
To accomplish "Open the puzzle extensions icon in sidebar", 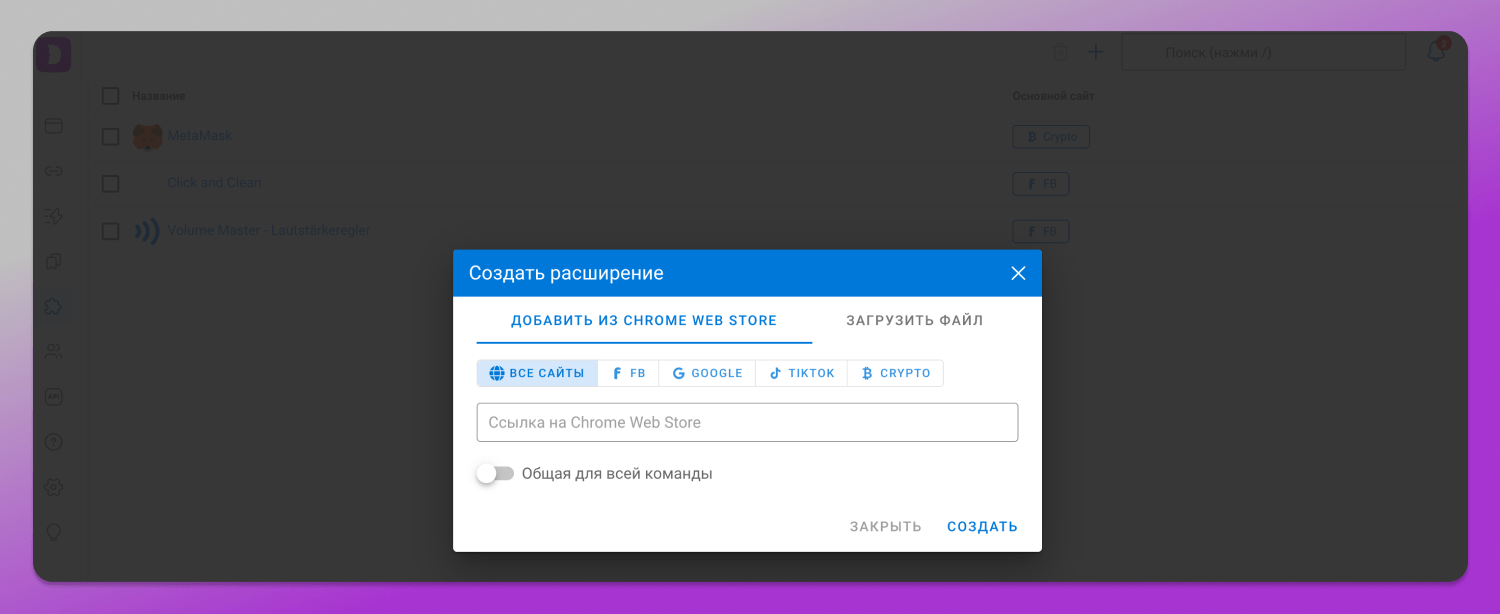I will point(54,306).
